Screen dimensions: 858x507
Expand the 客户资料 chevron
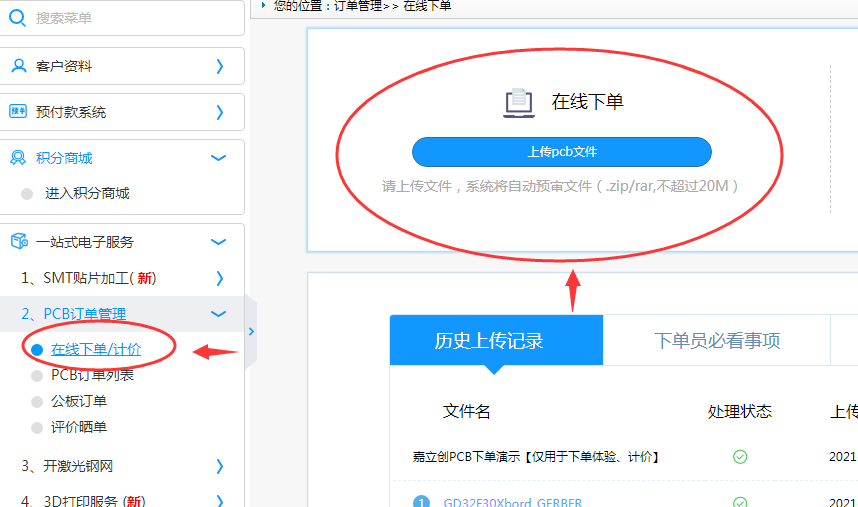[x=219, y=66]
